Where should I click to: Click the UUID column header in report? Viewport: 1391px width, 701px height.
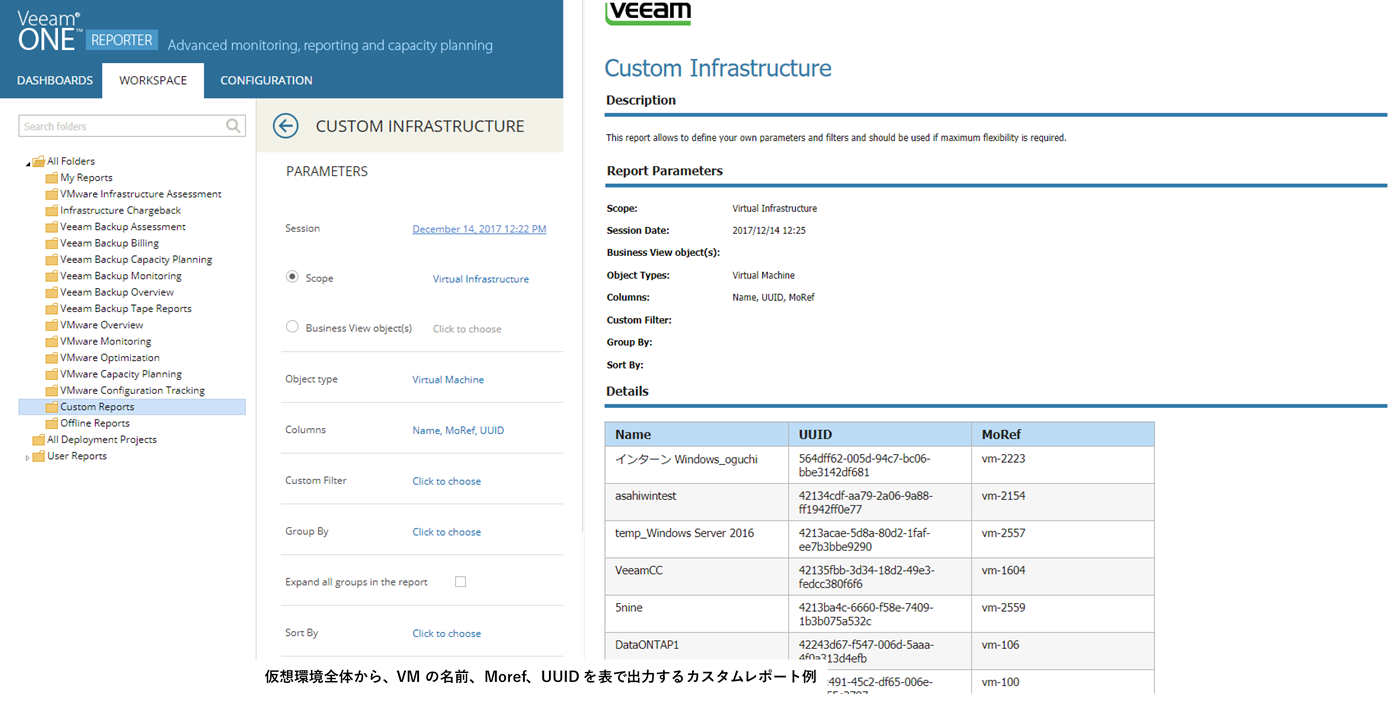pos(880,435)
